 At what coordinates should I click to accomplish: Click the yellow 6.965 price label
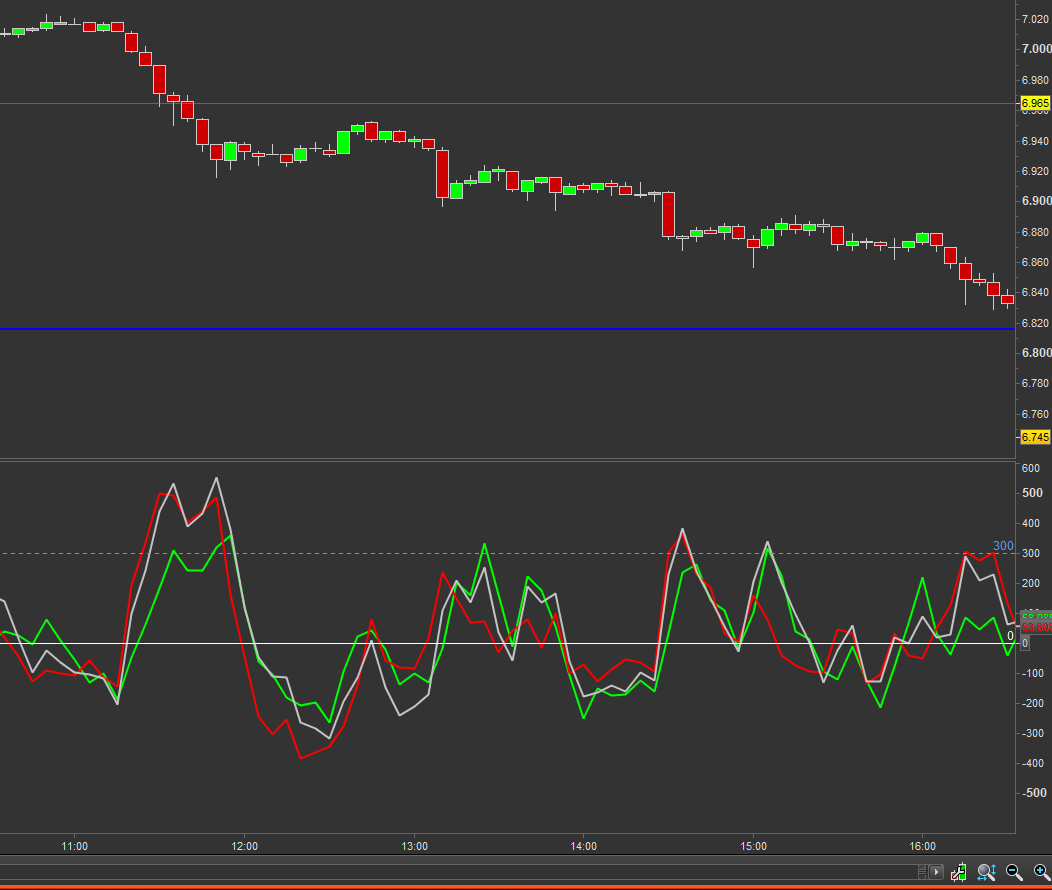pyautogui.click(x=1035, y=103)
